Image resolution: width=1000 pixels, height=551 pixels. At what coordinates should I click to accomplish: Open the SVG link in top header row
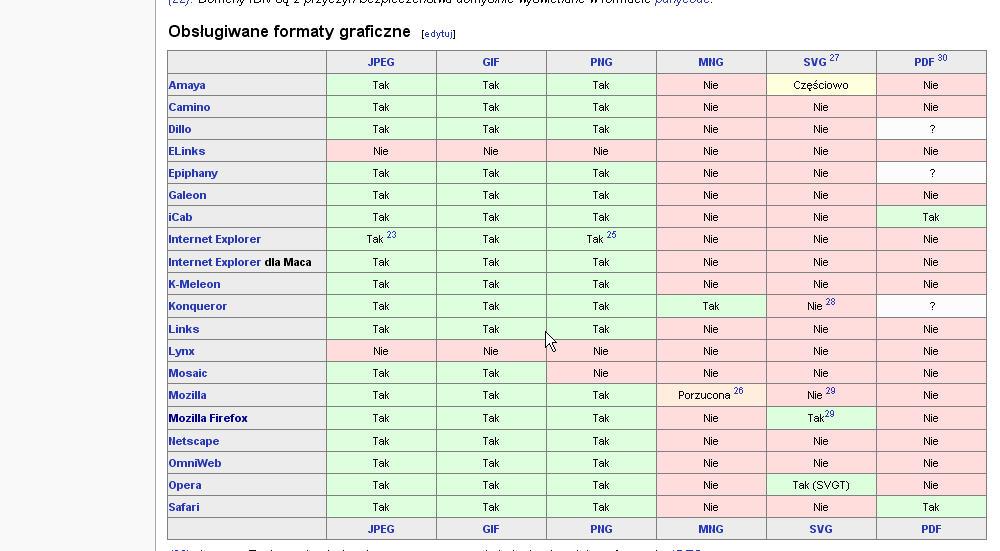(x=814, y=62)
